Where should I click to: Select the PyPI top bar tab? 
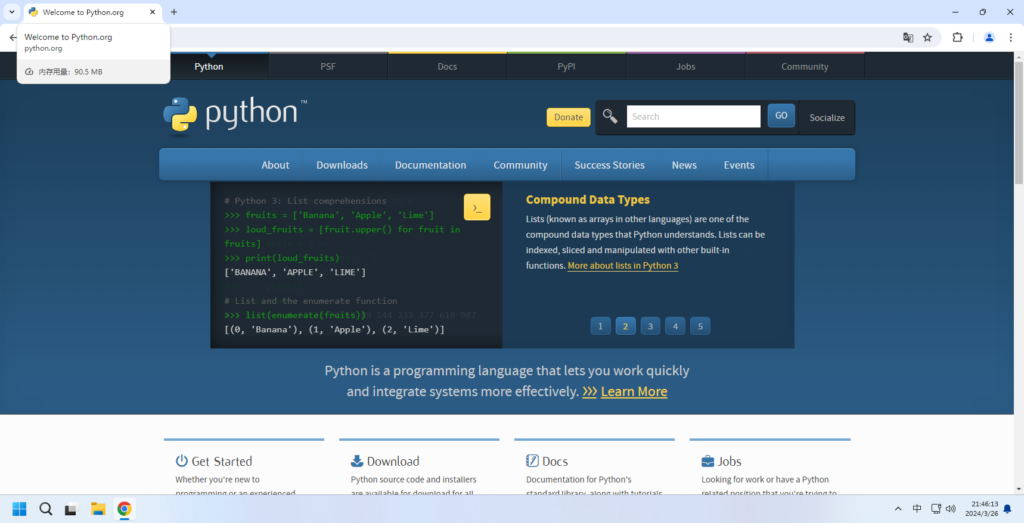pyautogui.click(x=566, y=67)
